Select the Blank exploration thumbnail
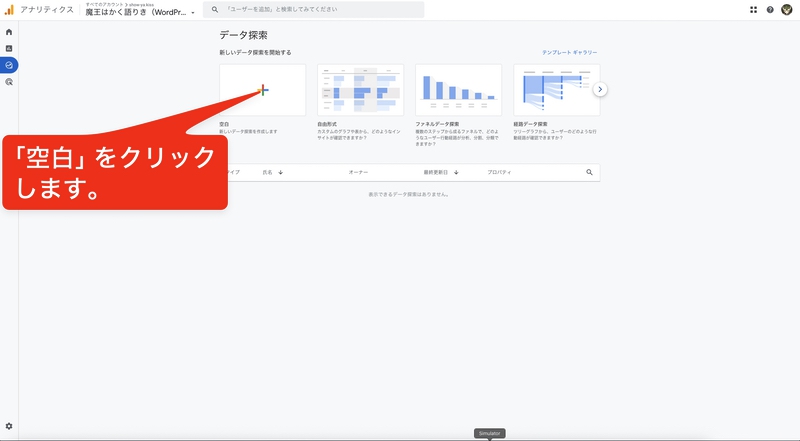The image size is (800, 441). point(263,90)
